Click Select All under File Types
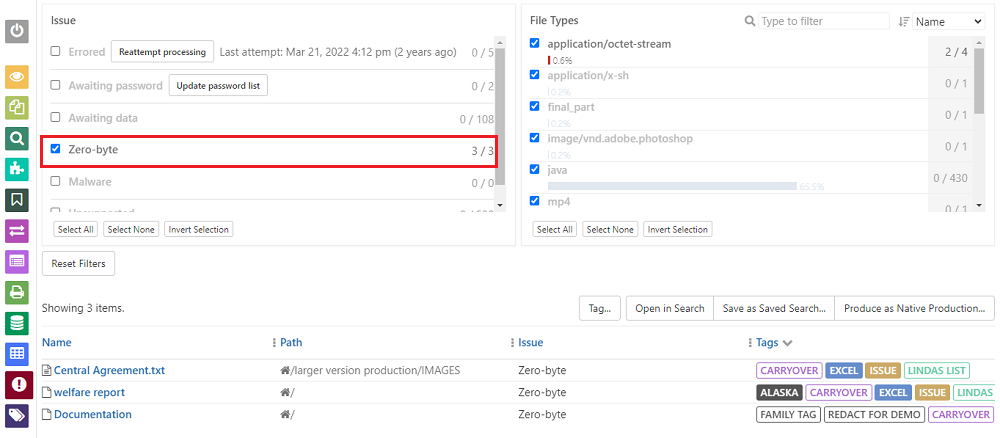1000x438 pixels. [554, 230]
